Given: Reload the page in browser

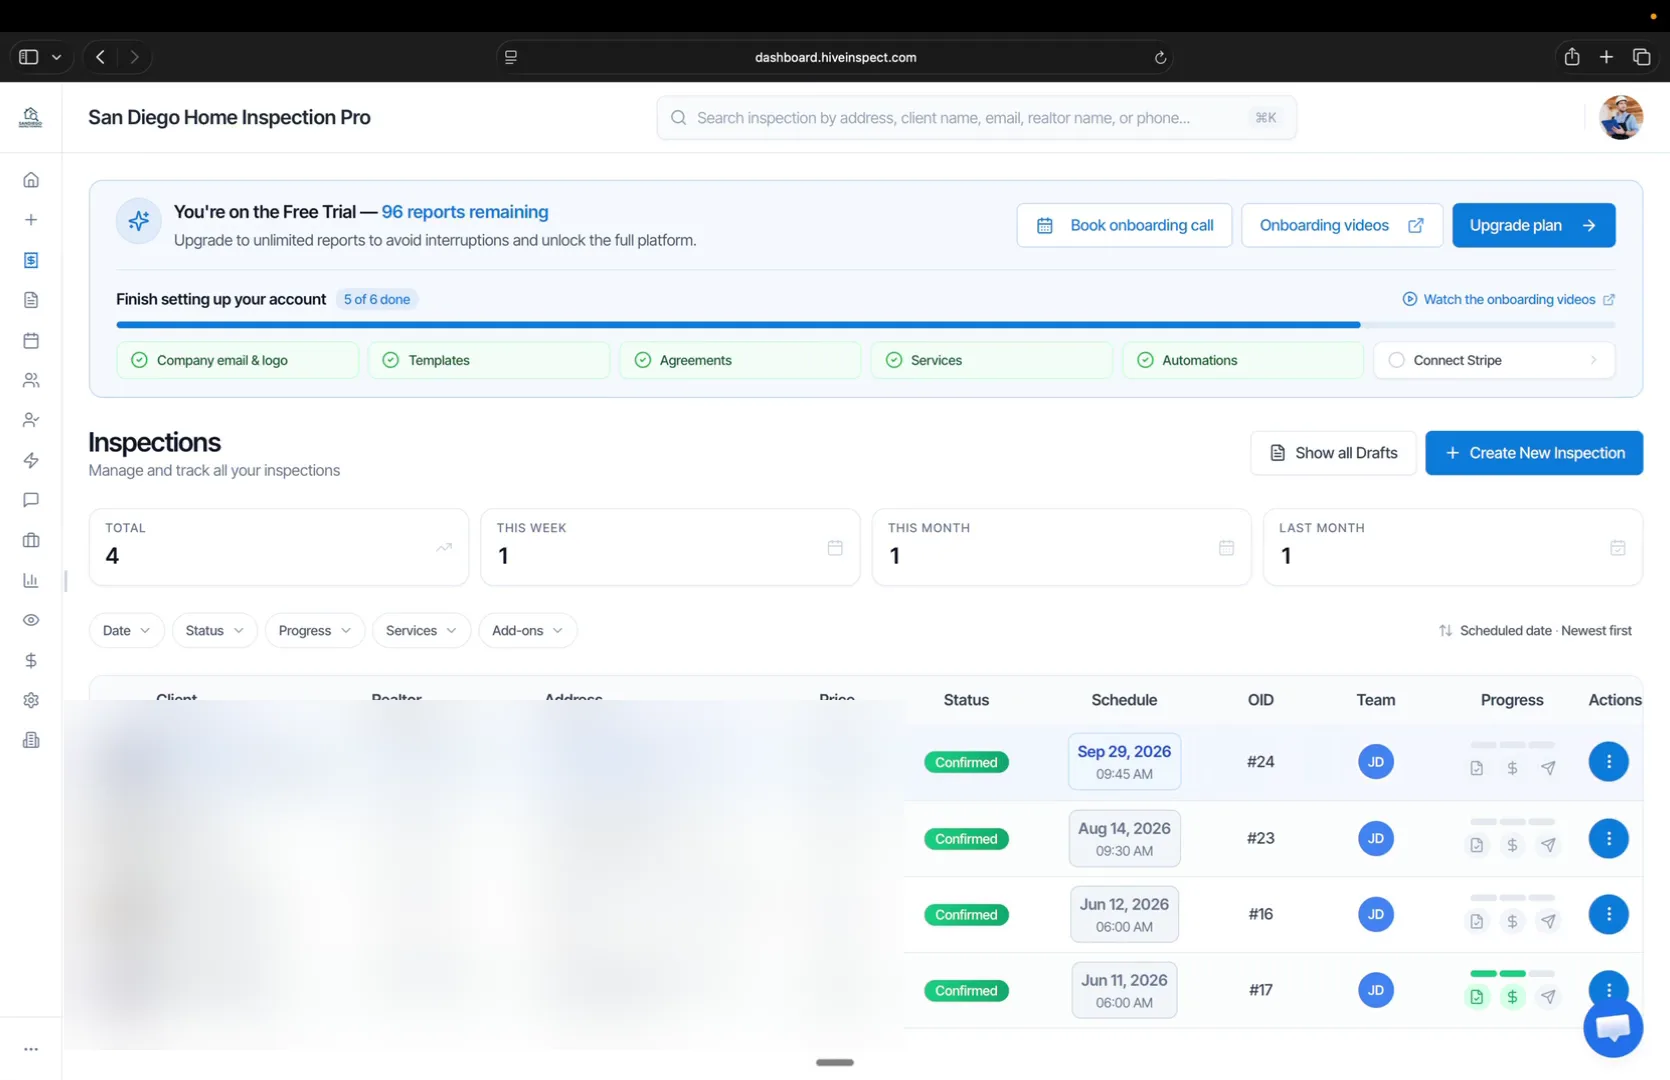Looking at the screenshot, I should pyautogui.click(x=1160, y=57).
